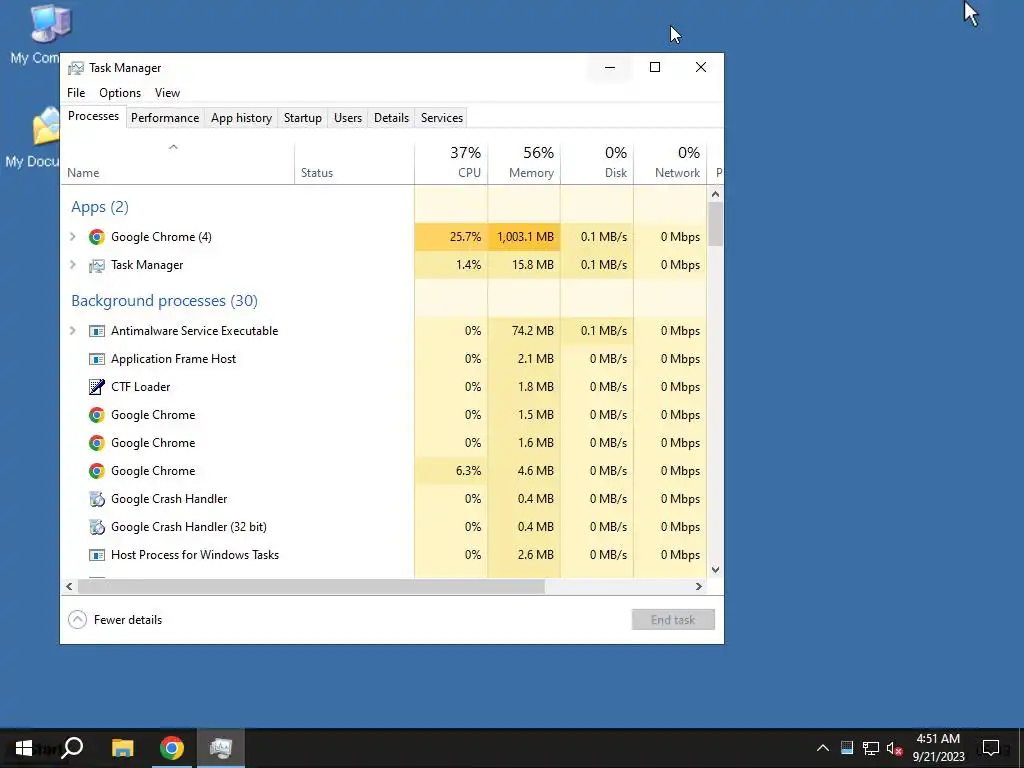Viewport: 1024px width, 768px height.
Task: Sort processes by the Name column header
Action: point(178,163)
